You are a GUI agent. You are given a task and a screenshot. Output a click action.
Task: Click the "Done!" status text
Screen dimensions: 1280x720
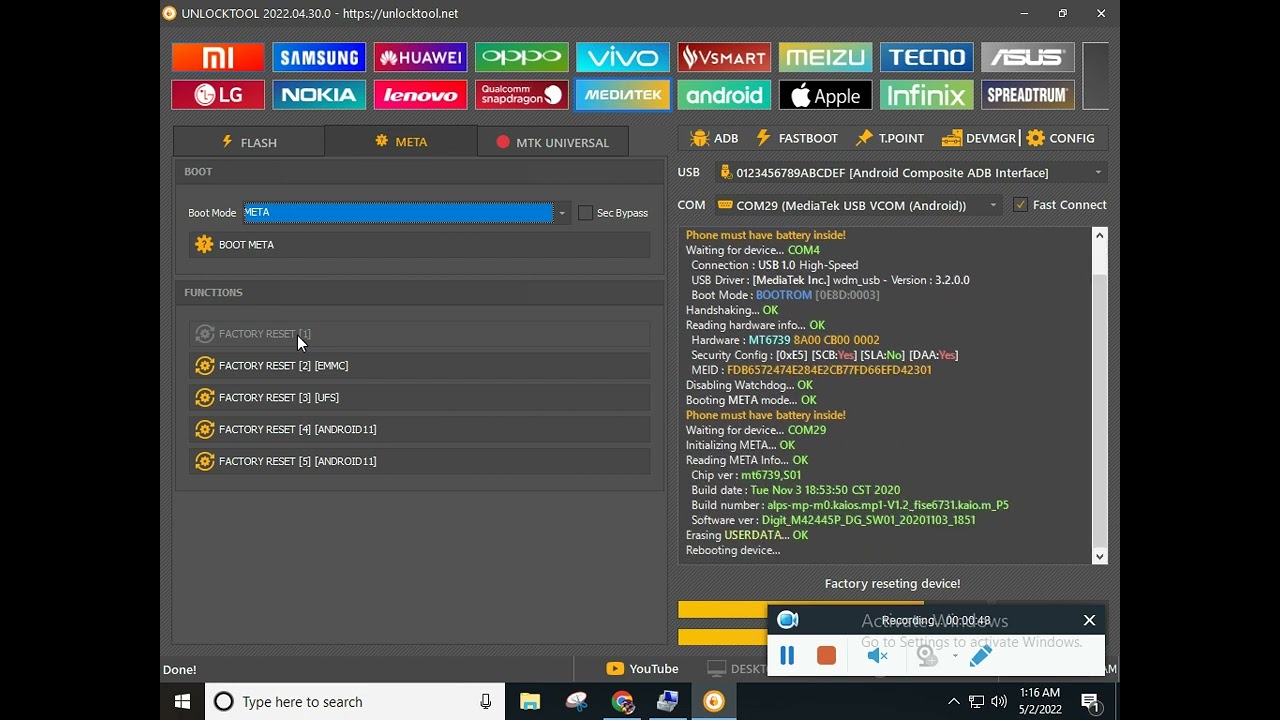tap(180, 670)
